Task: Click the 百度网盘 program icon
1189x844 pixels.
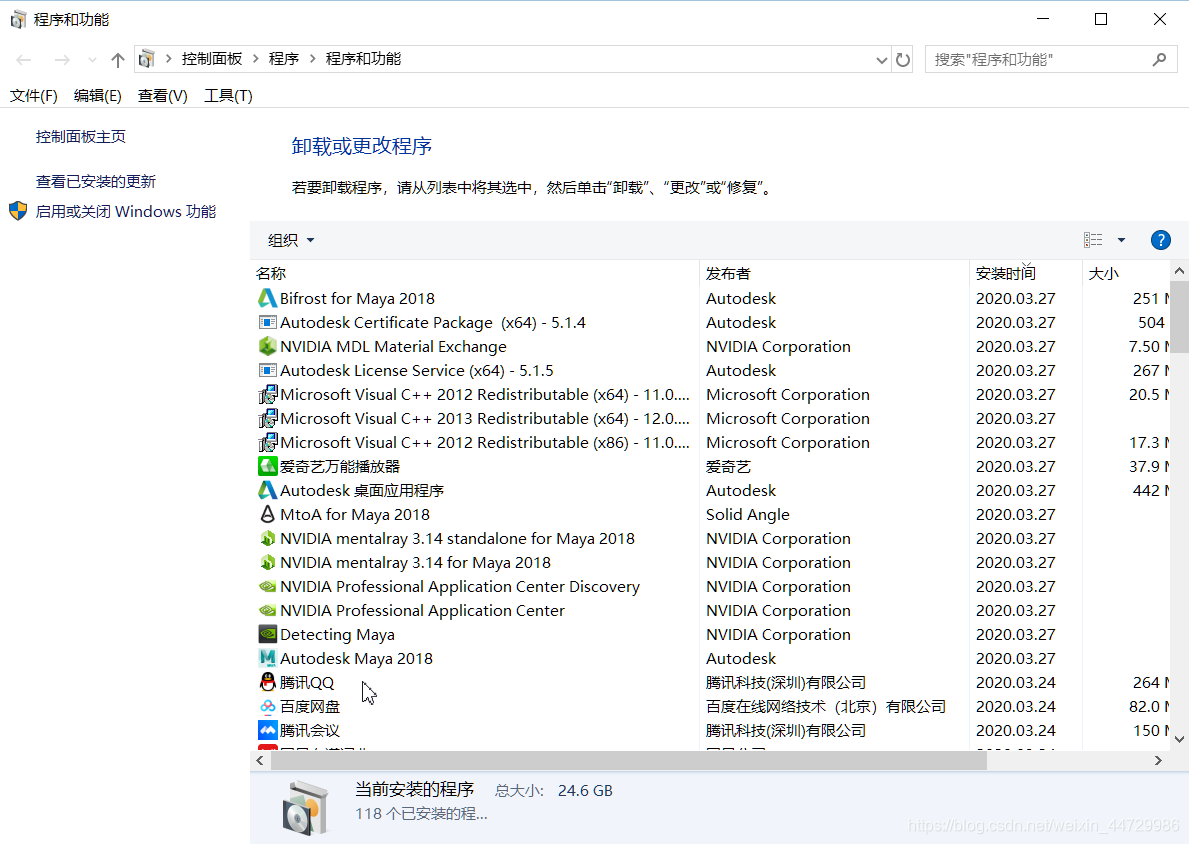Action: [267, 706]
